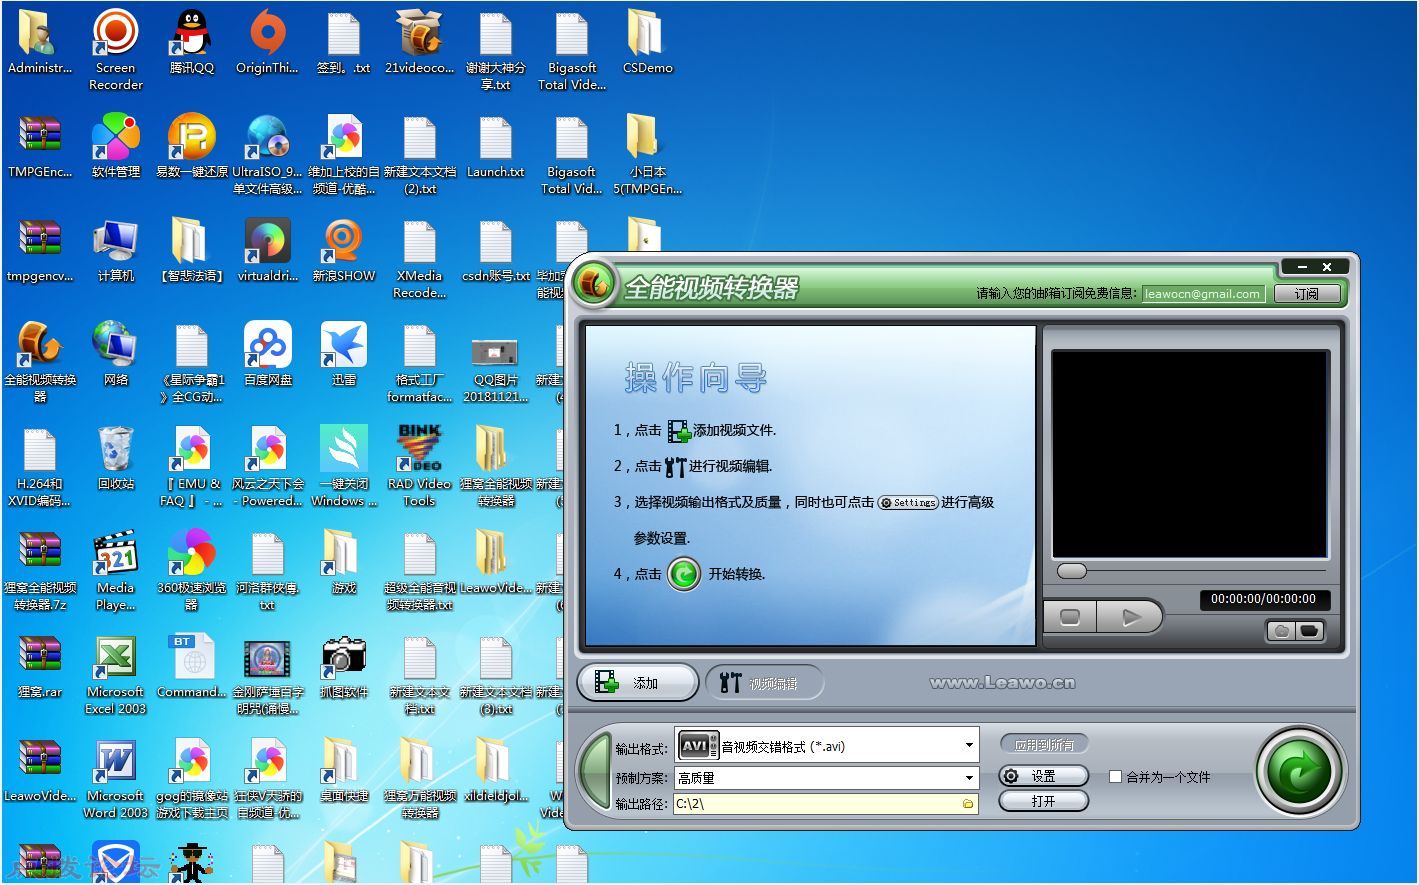
Task: Open Administr... user folder
Action: coord(40,42)
